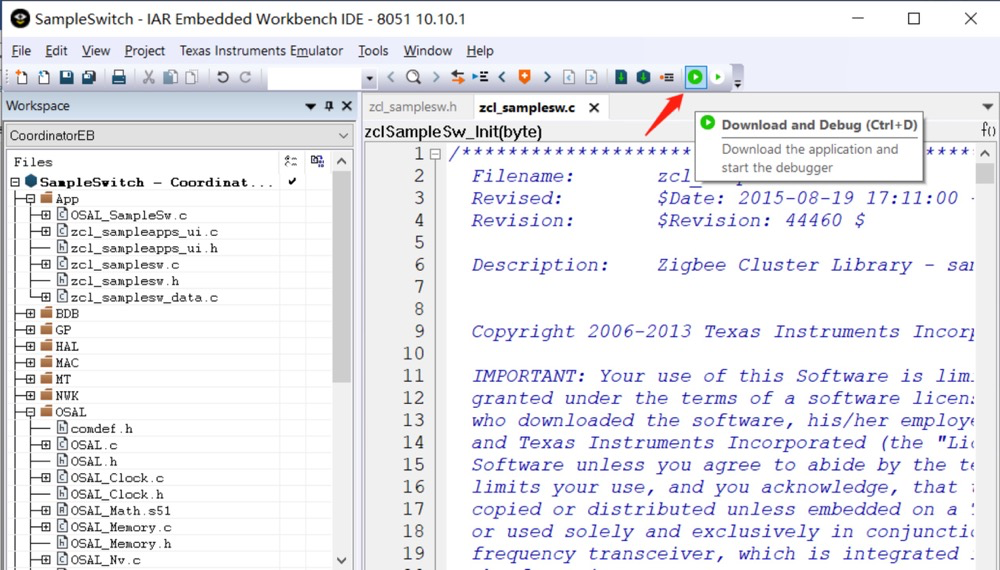Pin the Workspace panel with the pushpin
The width and height of the screenshot is (1000, 570).
(329, 106)
